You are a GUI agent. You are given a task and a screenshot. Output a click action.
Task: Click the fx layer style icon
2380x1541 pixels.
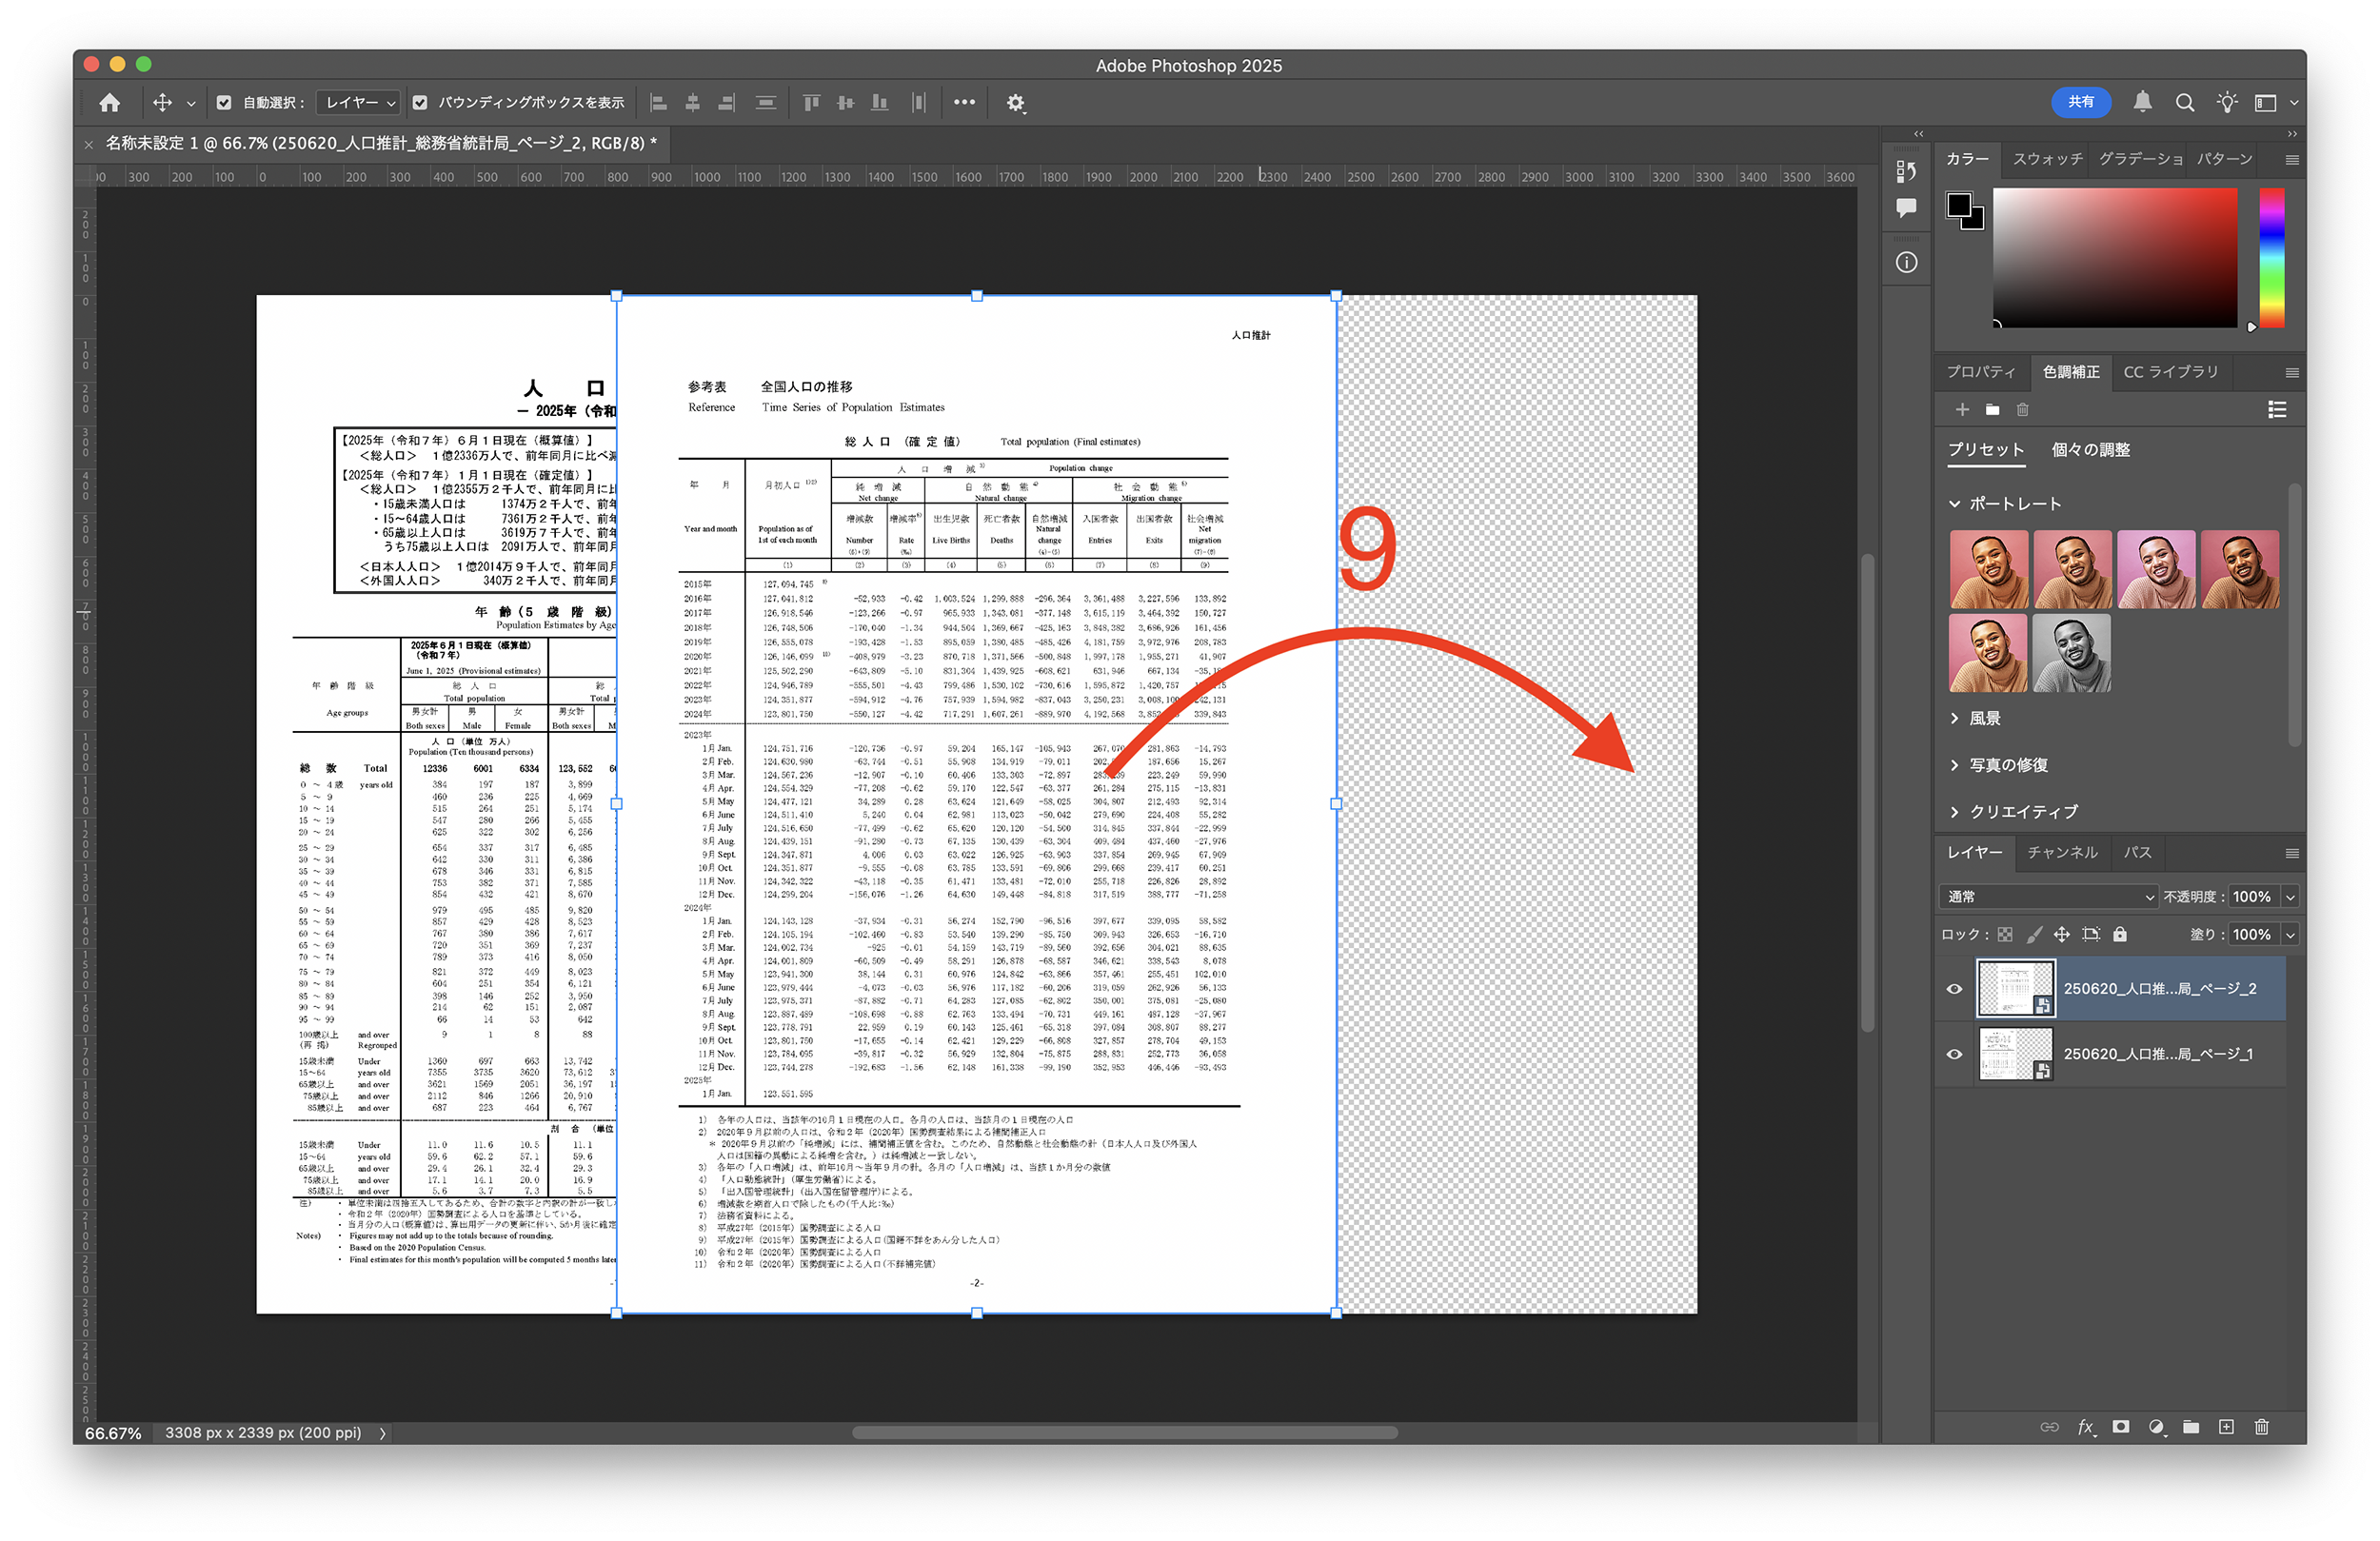[x=2085, y=1427]
